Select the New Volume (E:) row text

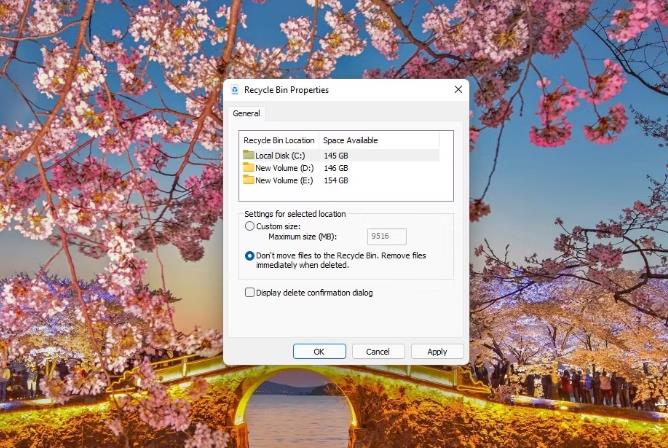coord(284,180)
